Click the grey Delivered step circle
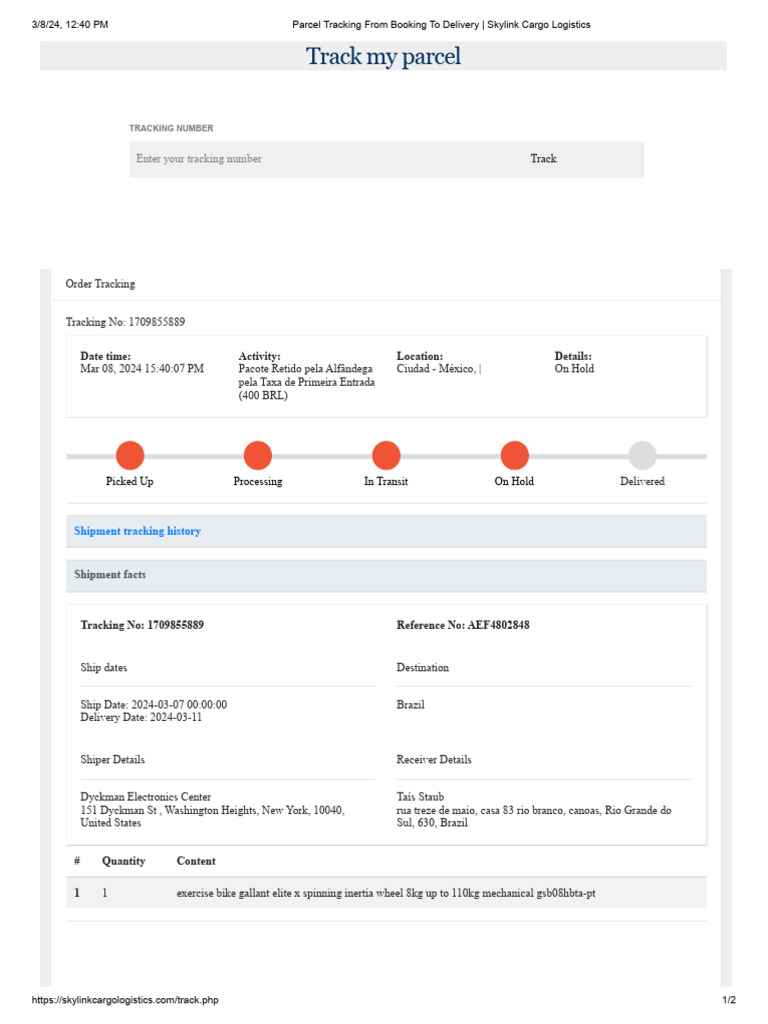Image resolution: width=768 pixels, height=1024 pixels. coord(642,456)
